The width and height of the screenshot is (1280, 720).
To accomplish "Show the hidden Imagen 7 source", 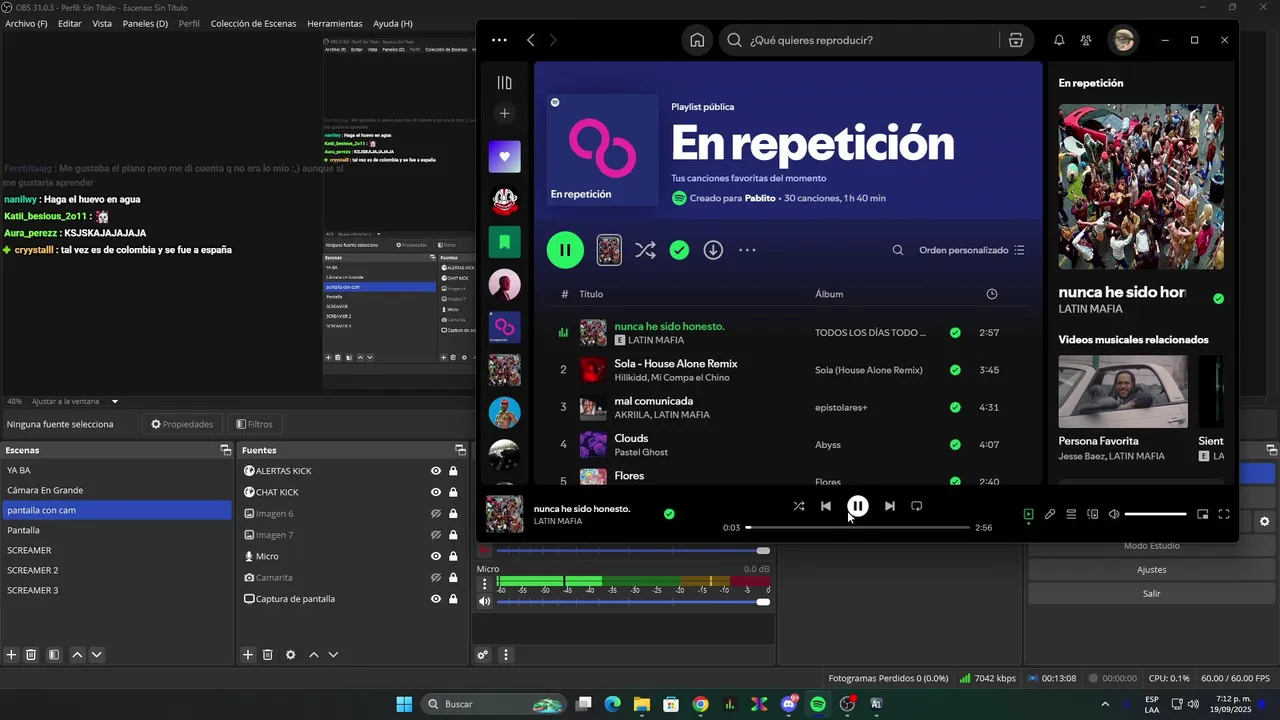I will (436, 535).
